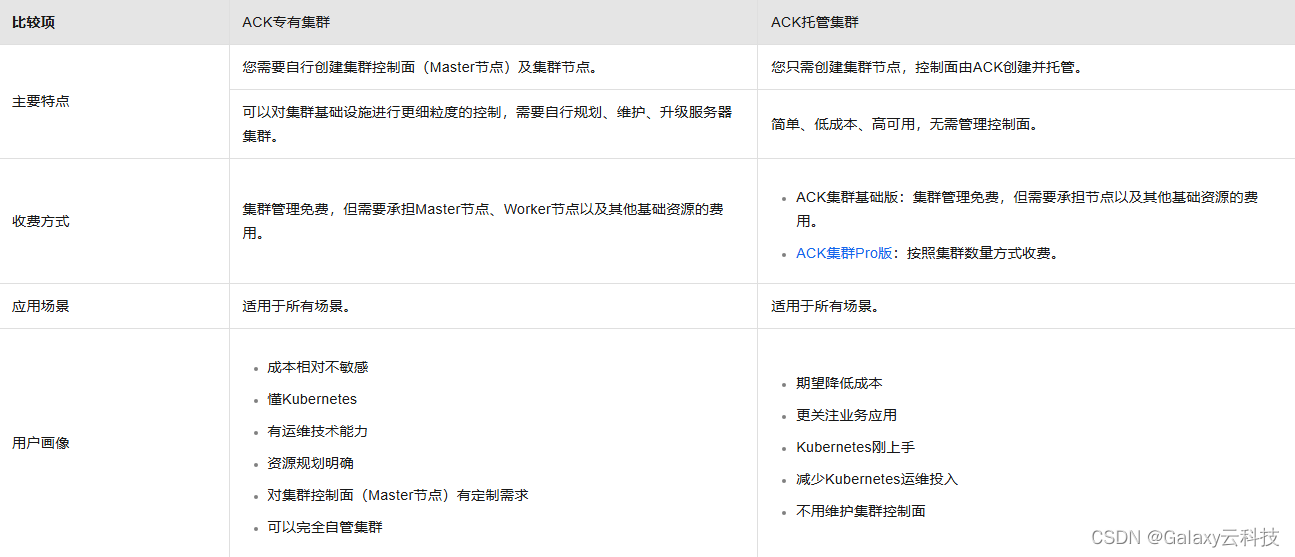Screen dimensions: 1295x557
Task: Click bullet 对集群控制面（Master节点）有定制需求
Action: (x=398, y=496)
